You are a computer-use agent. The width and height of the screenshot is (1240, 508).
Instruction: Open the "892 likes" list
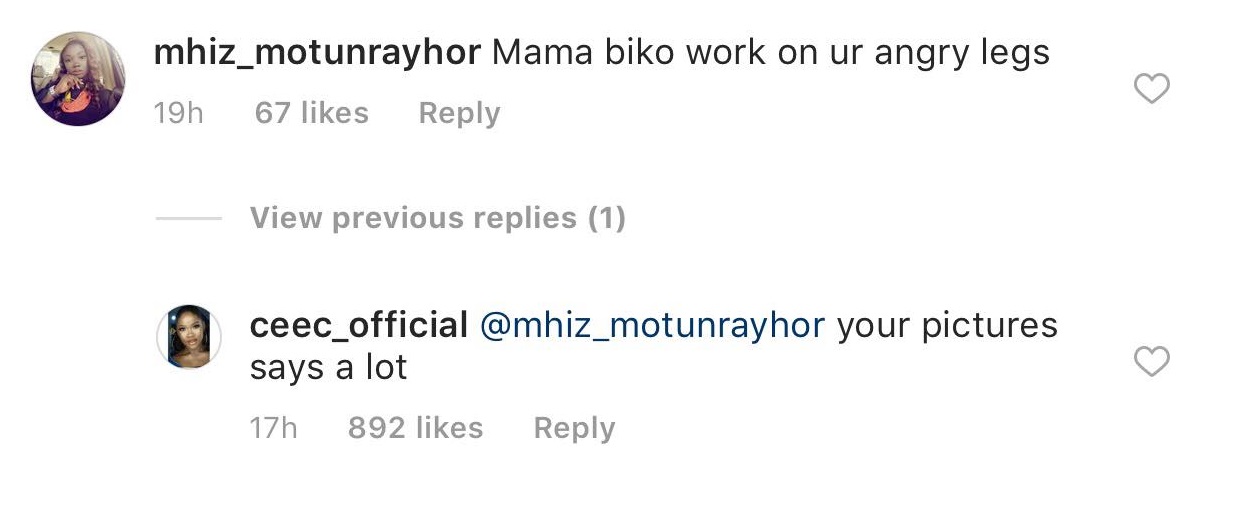click(415, 428)
